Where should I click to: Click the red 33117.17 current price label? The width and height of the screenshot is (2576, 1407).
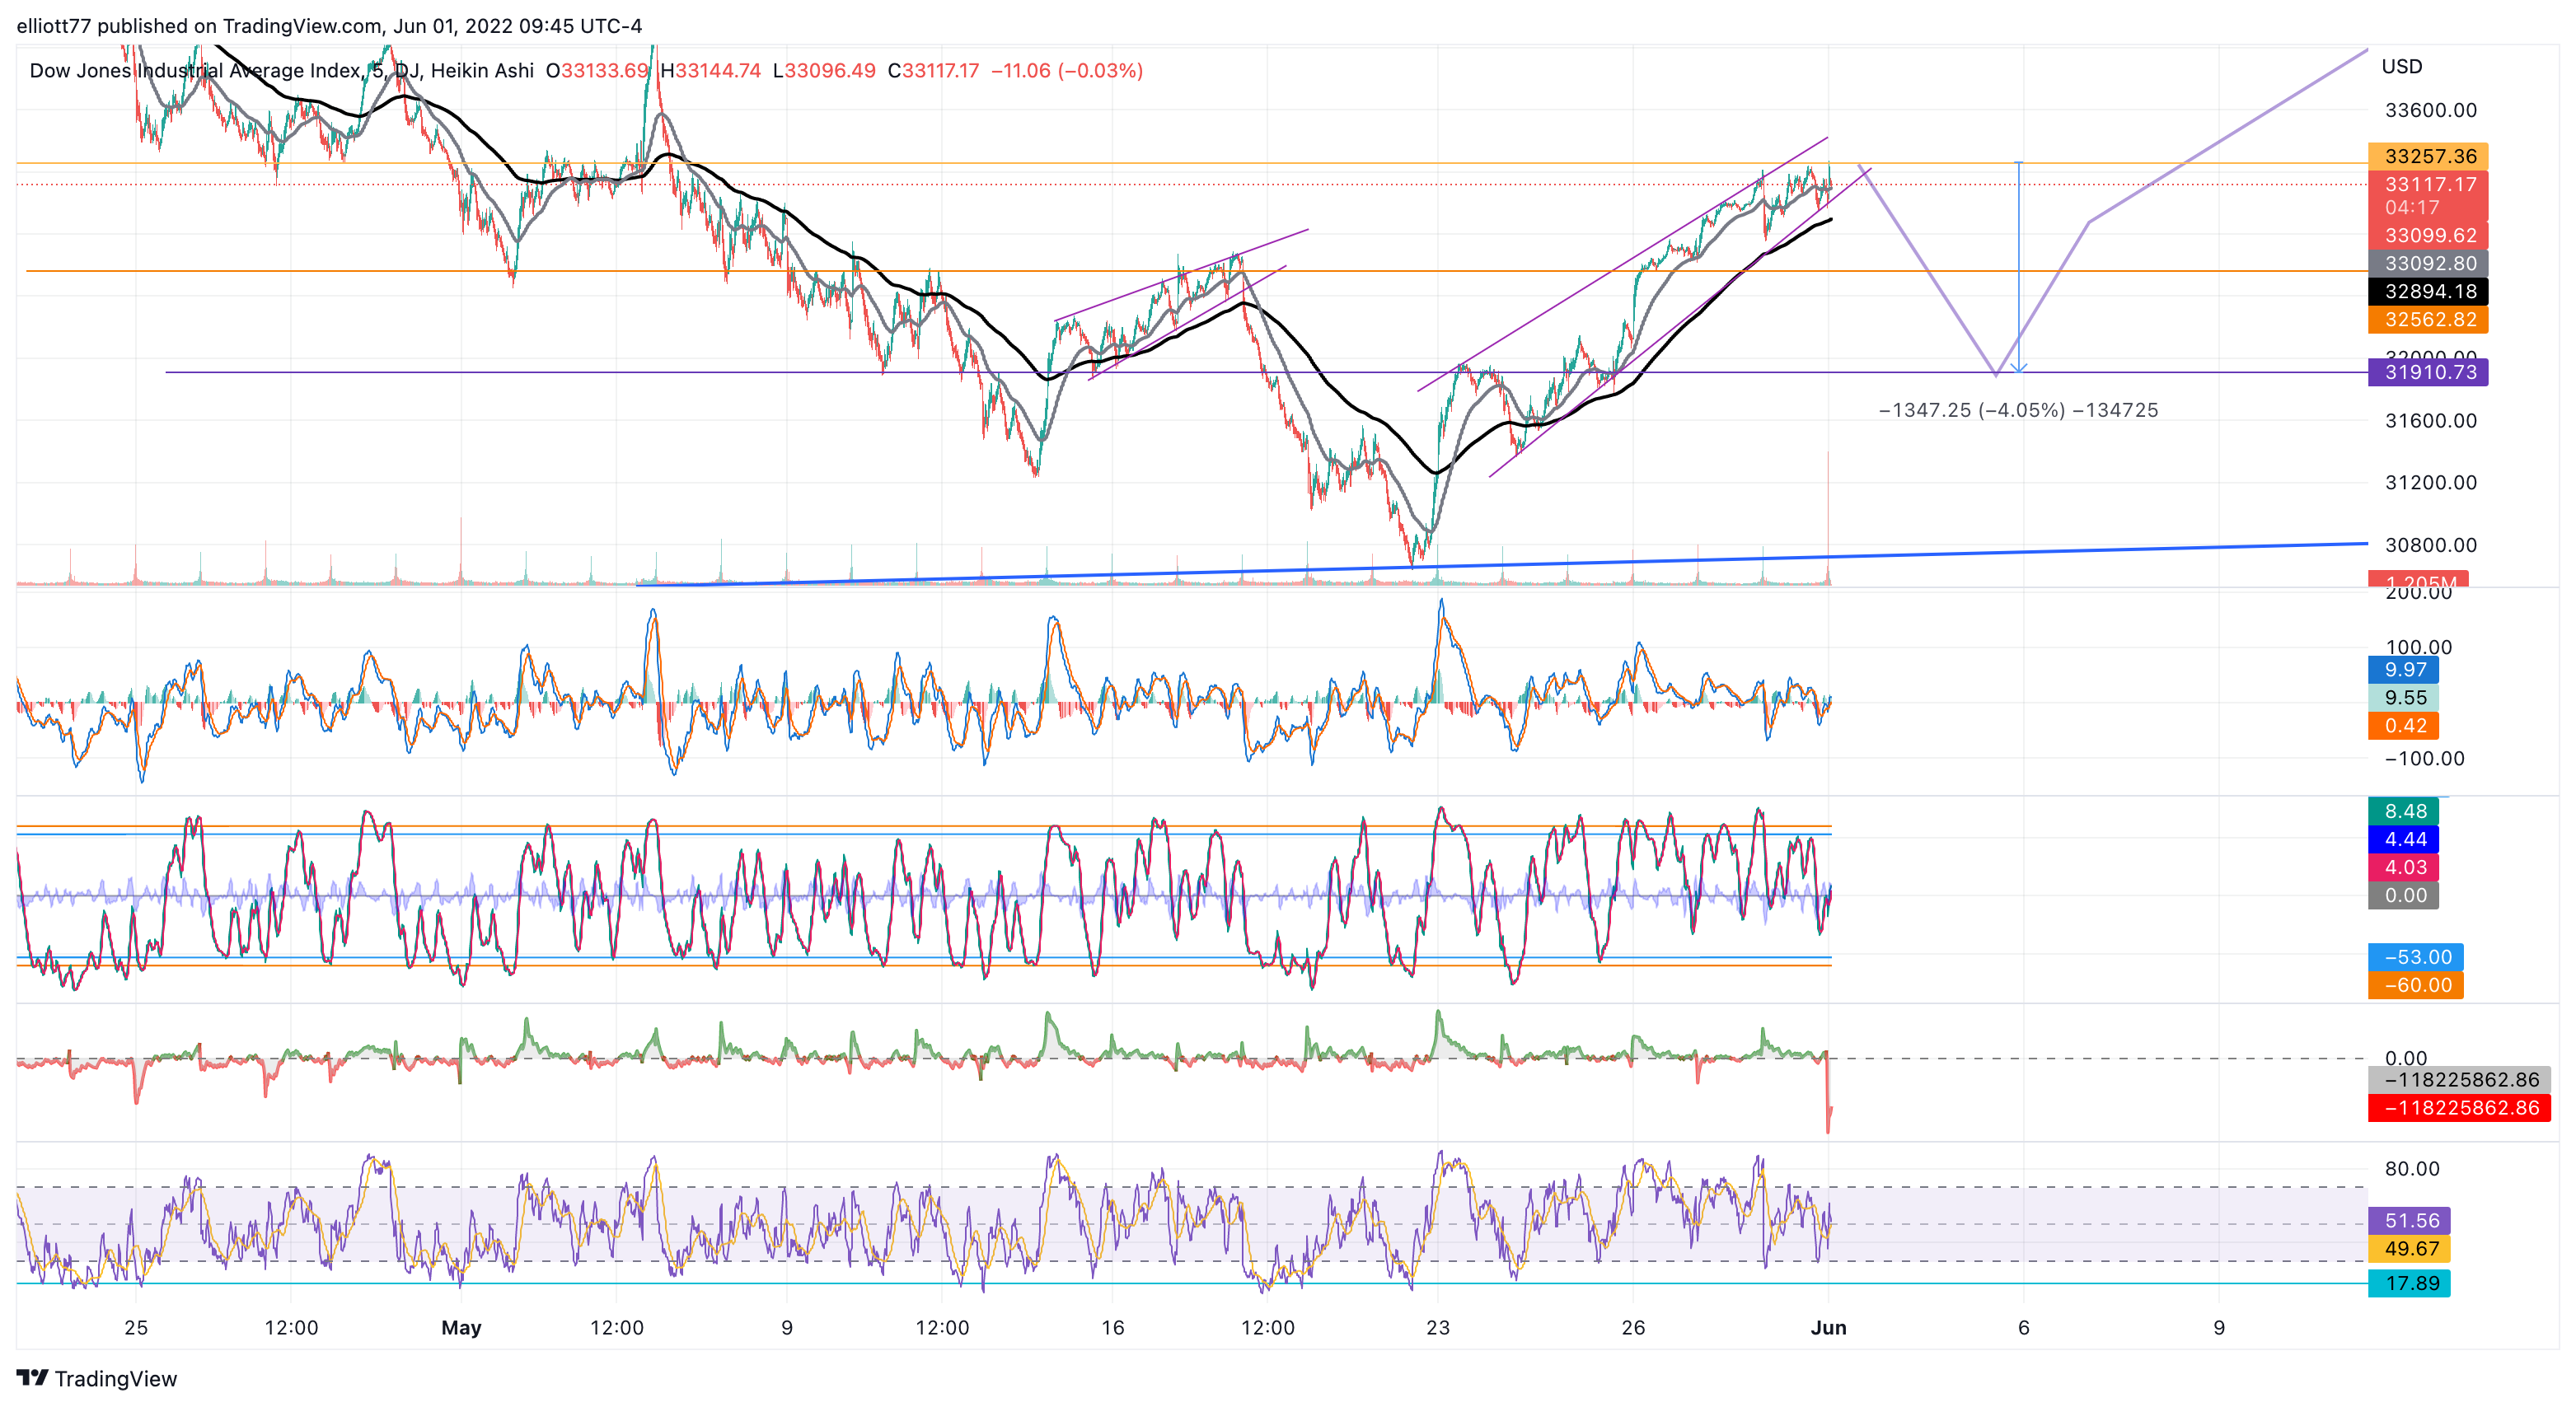2429,184
